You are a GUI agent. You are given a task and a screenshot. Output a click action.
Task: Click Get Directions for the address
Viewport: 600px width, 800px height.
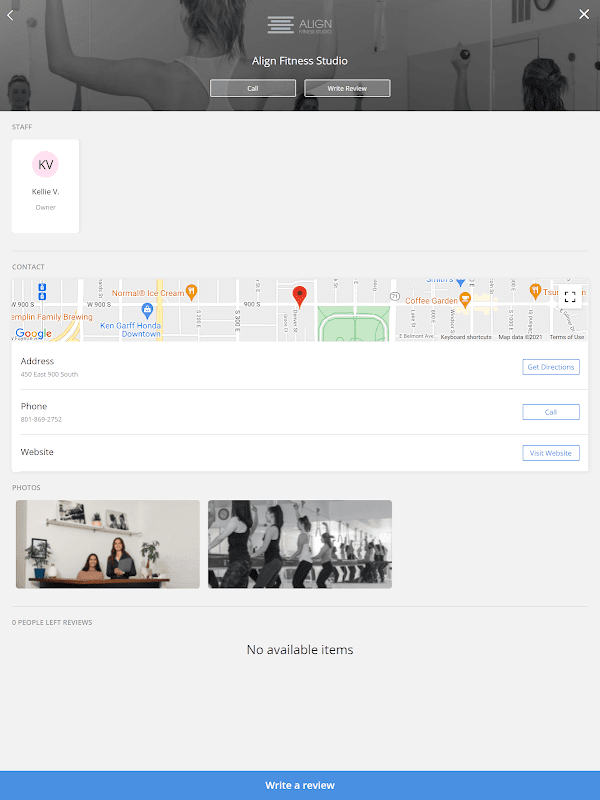pyautogui.click(x=551, y=367)
